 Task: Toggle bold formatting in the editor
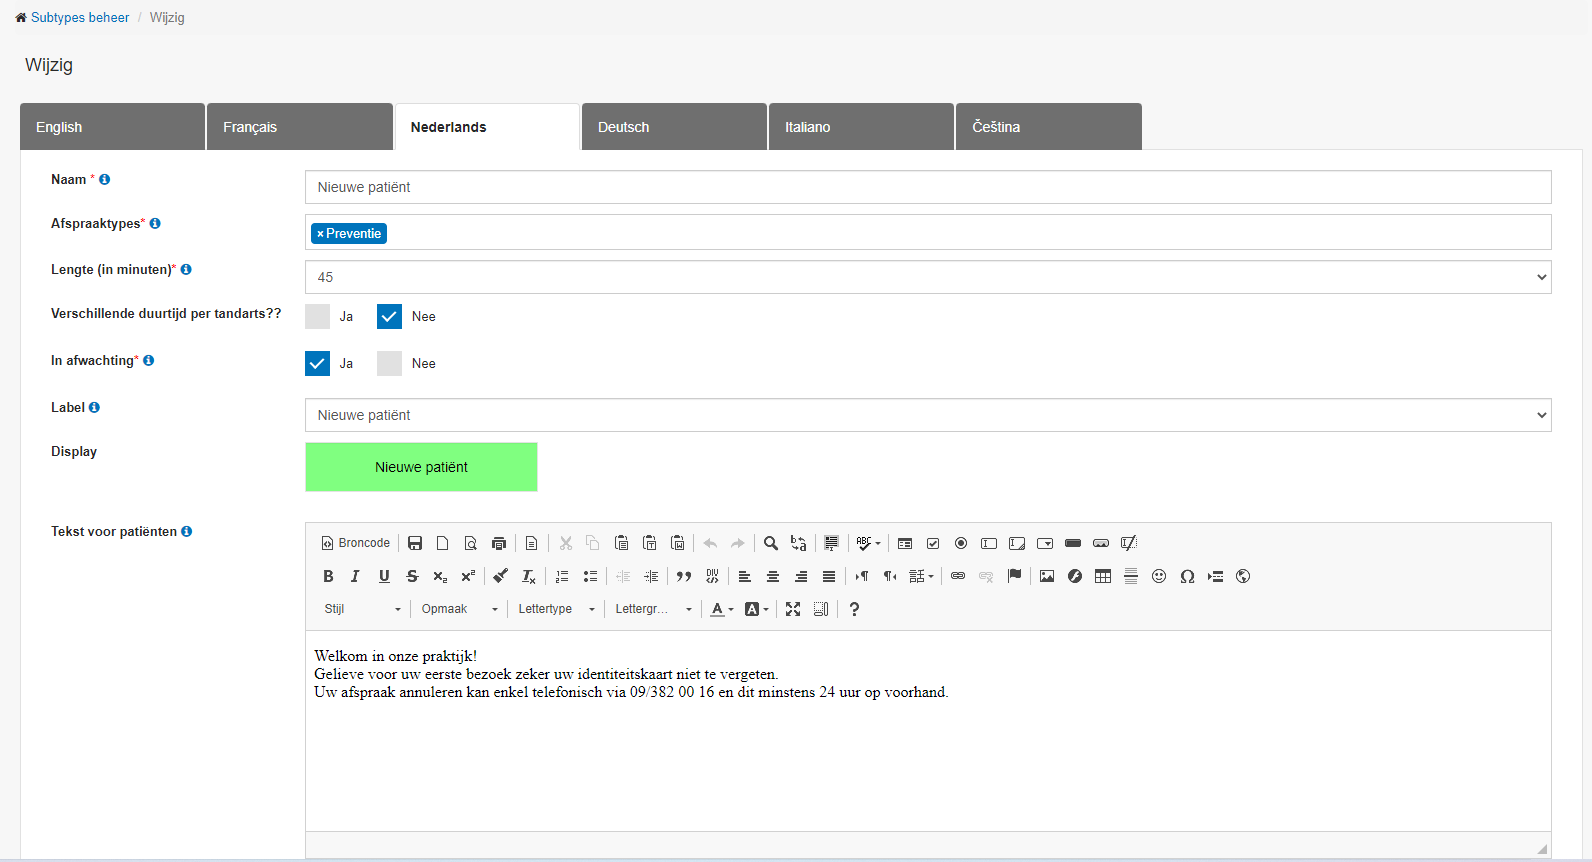[328, 576]
